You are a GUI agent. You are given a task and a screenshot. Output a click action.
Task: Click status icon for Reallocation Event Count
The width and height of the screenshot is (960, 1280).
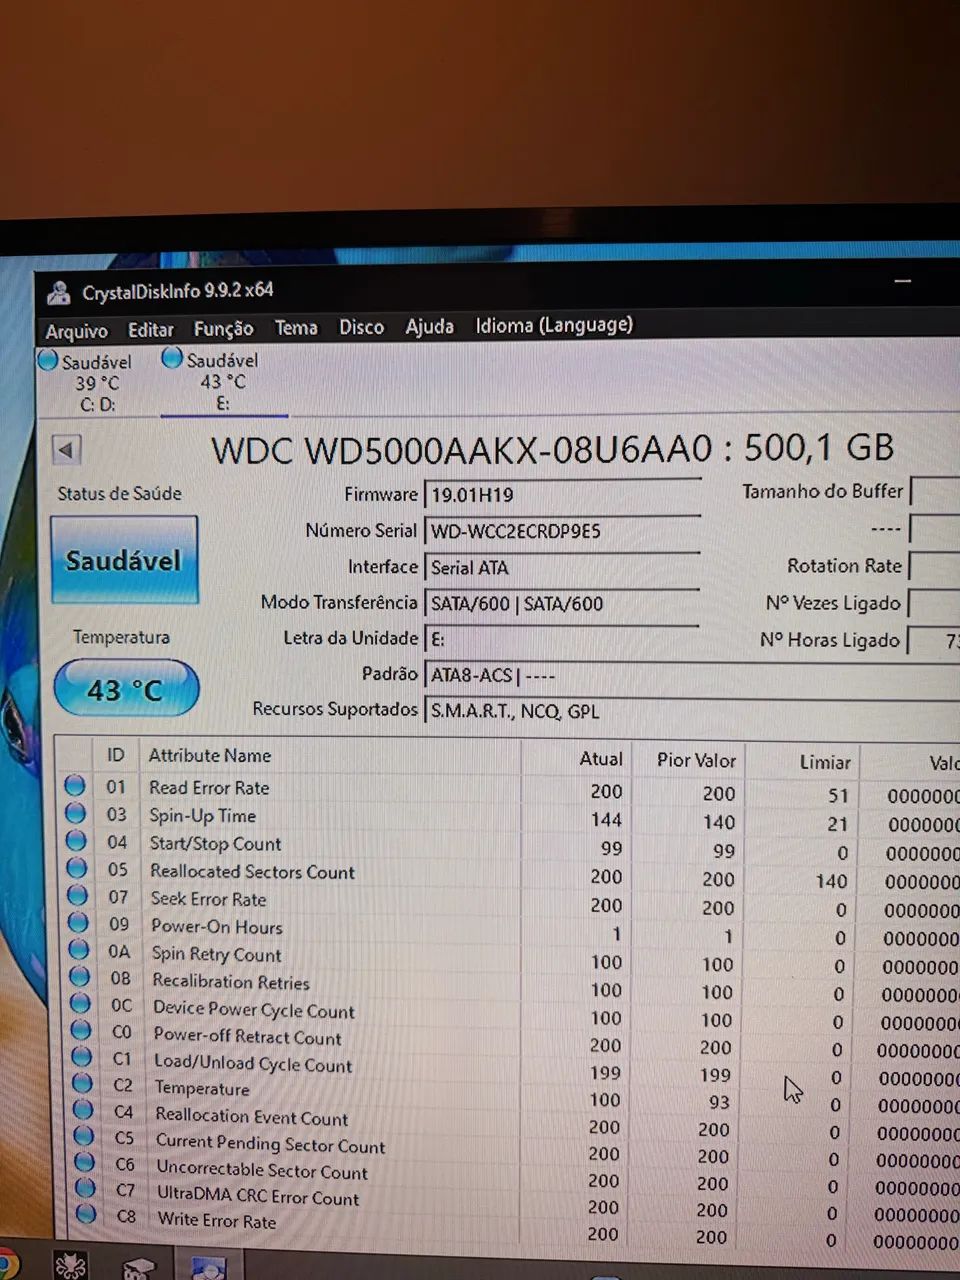click(x=84, y=1110)
